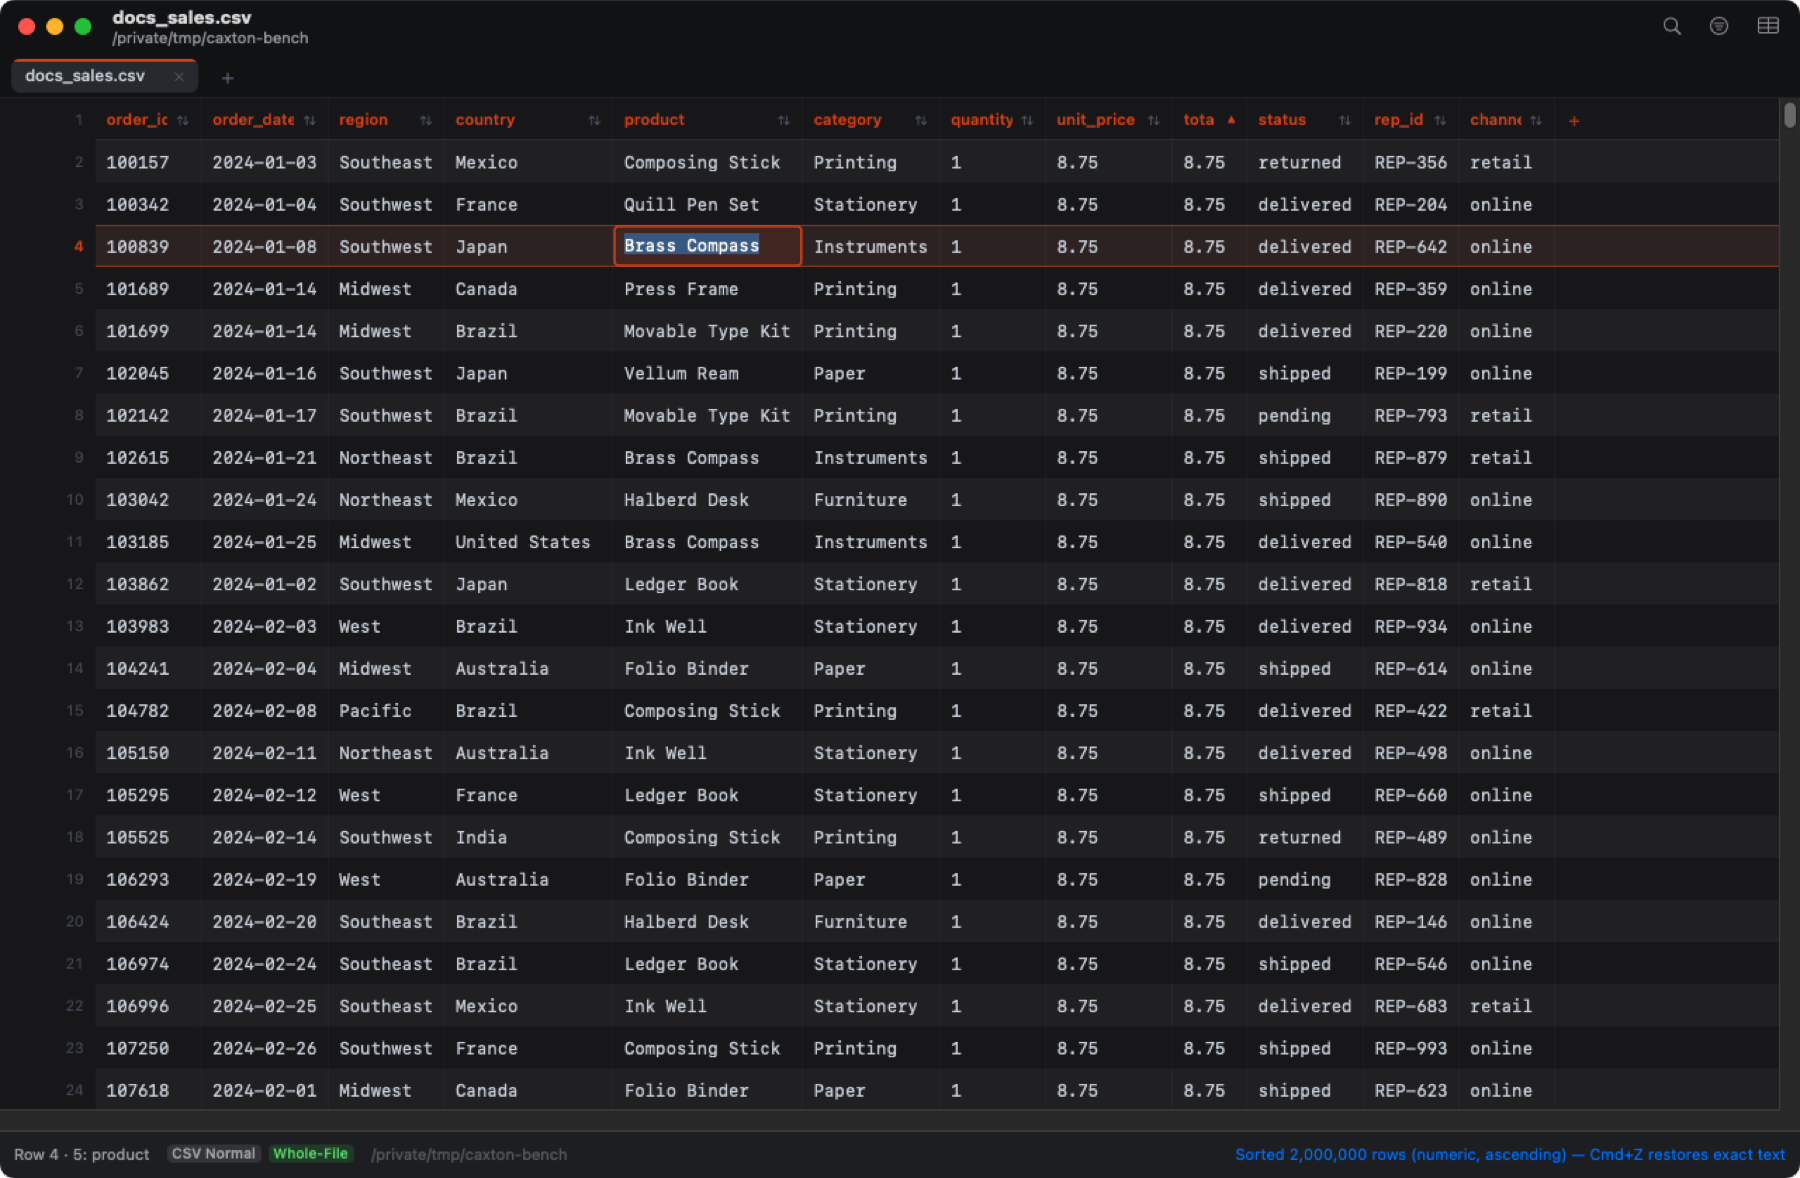Select the docs_sales.csv tab
Image resolution: width=1800 pixels, height=1178 pixels.
pyautogui.click(x=104, y=76)
